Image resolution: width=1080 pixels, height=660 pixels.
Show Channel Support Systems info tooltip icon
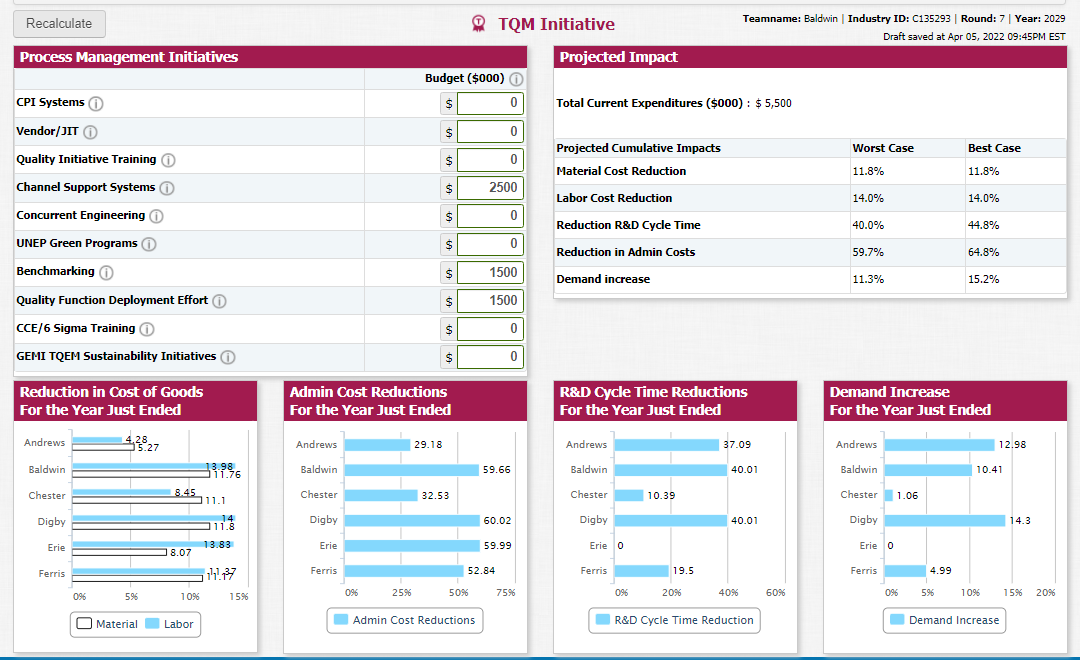point(167,188)
